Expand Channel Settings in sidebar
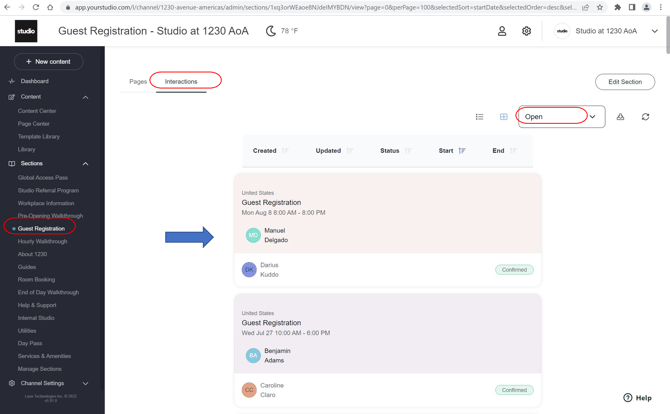 point(85,383)
